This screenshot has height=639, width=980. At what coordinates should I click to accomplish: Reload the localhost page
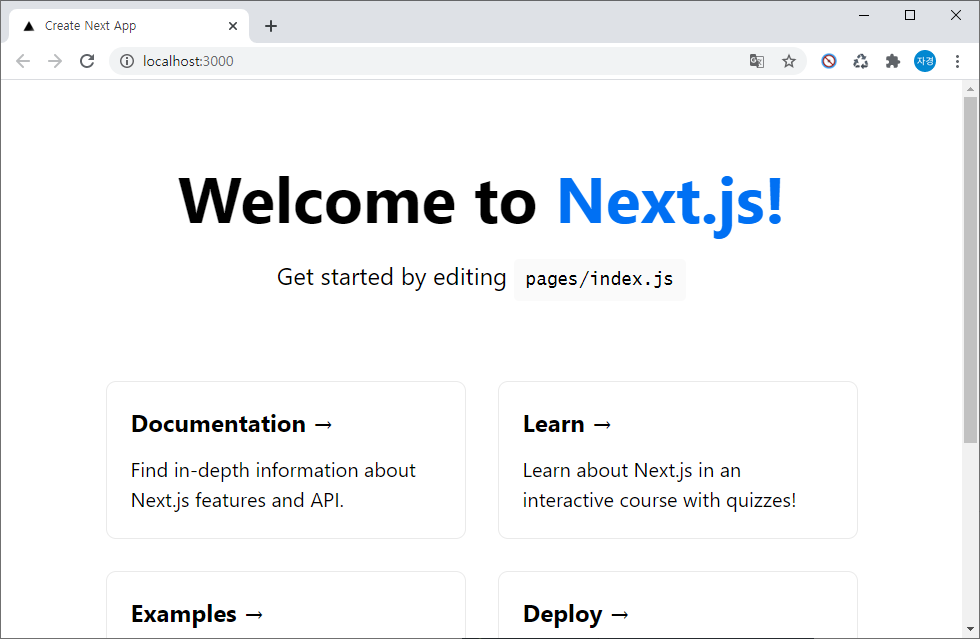tap(87, 61)
